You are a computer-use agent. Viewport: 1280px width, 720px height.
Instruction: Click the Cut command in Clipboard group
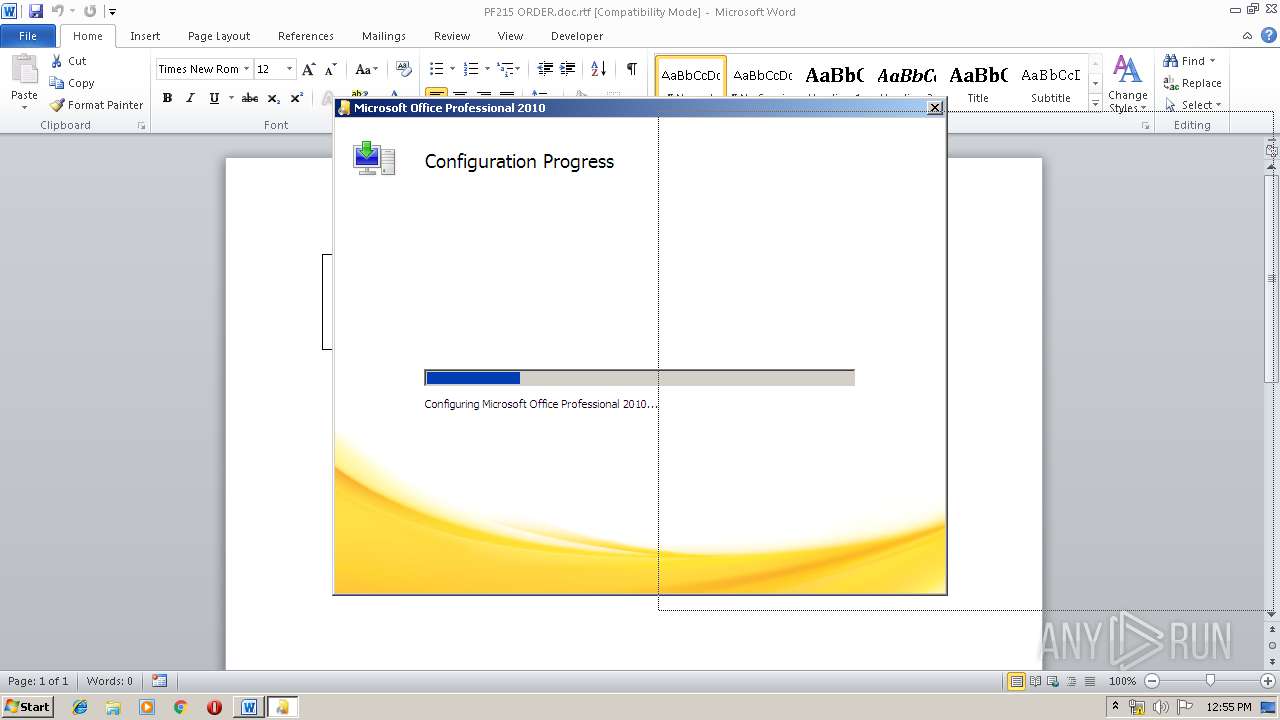[69, 61]
